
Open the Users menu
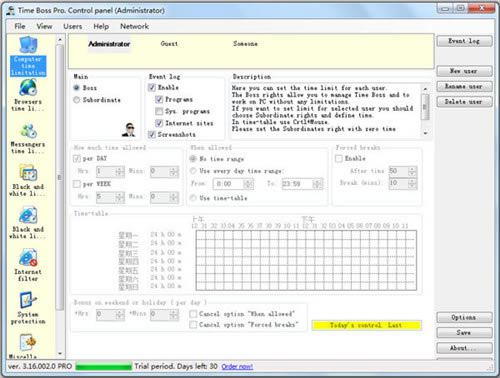tap(73, 26)
